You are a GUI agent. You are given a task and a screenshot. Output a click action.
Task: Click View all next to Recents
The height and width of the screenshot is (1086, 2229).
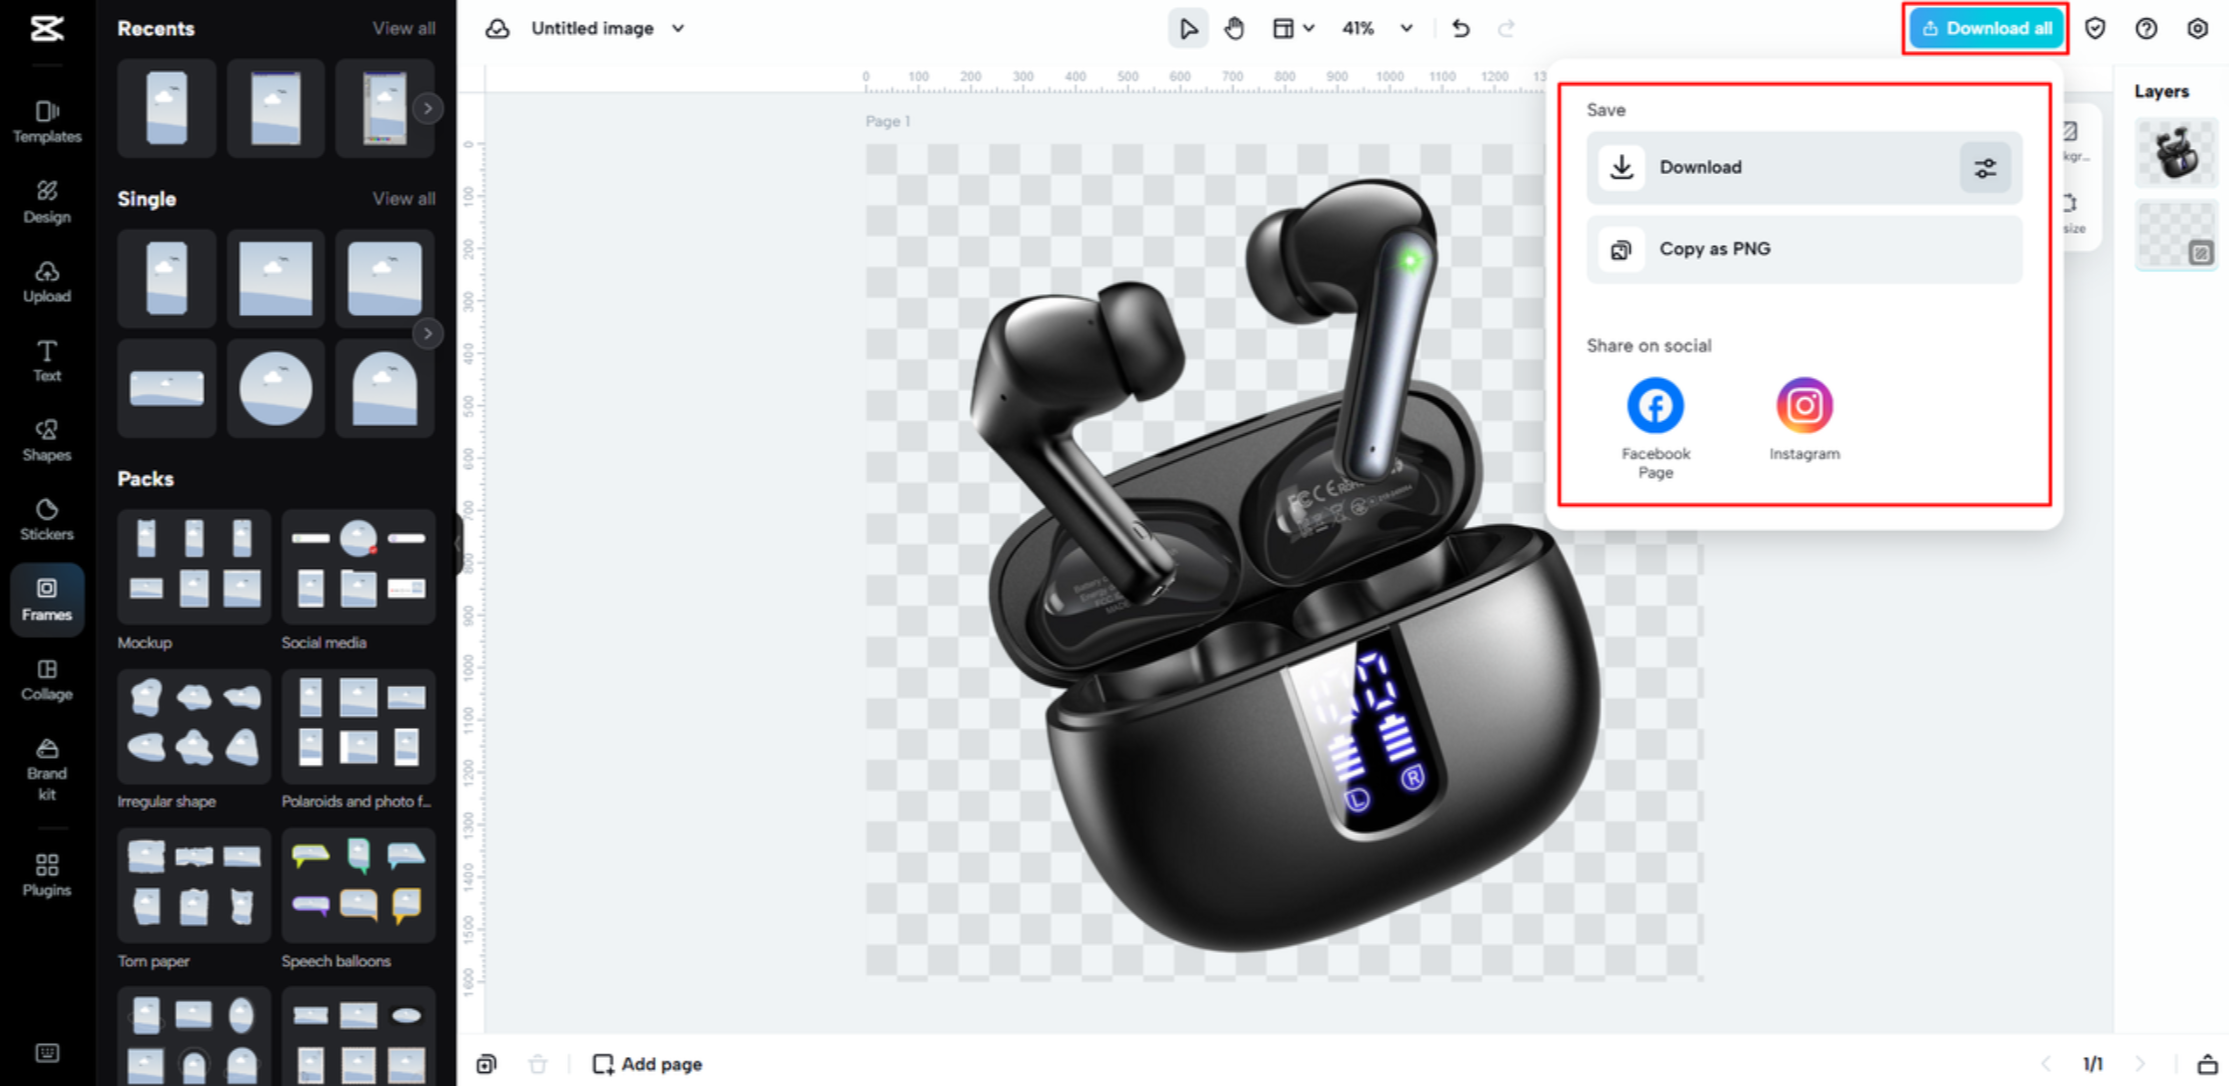(x=404, y=28)
